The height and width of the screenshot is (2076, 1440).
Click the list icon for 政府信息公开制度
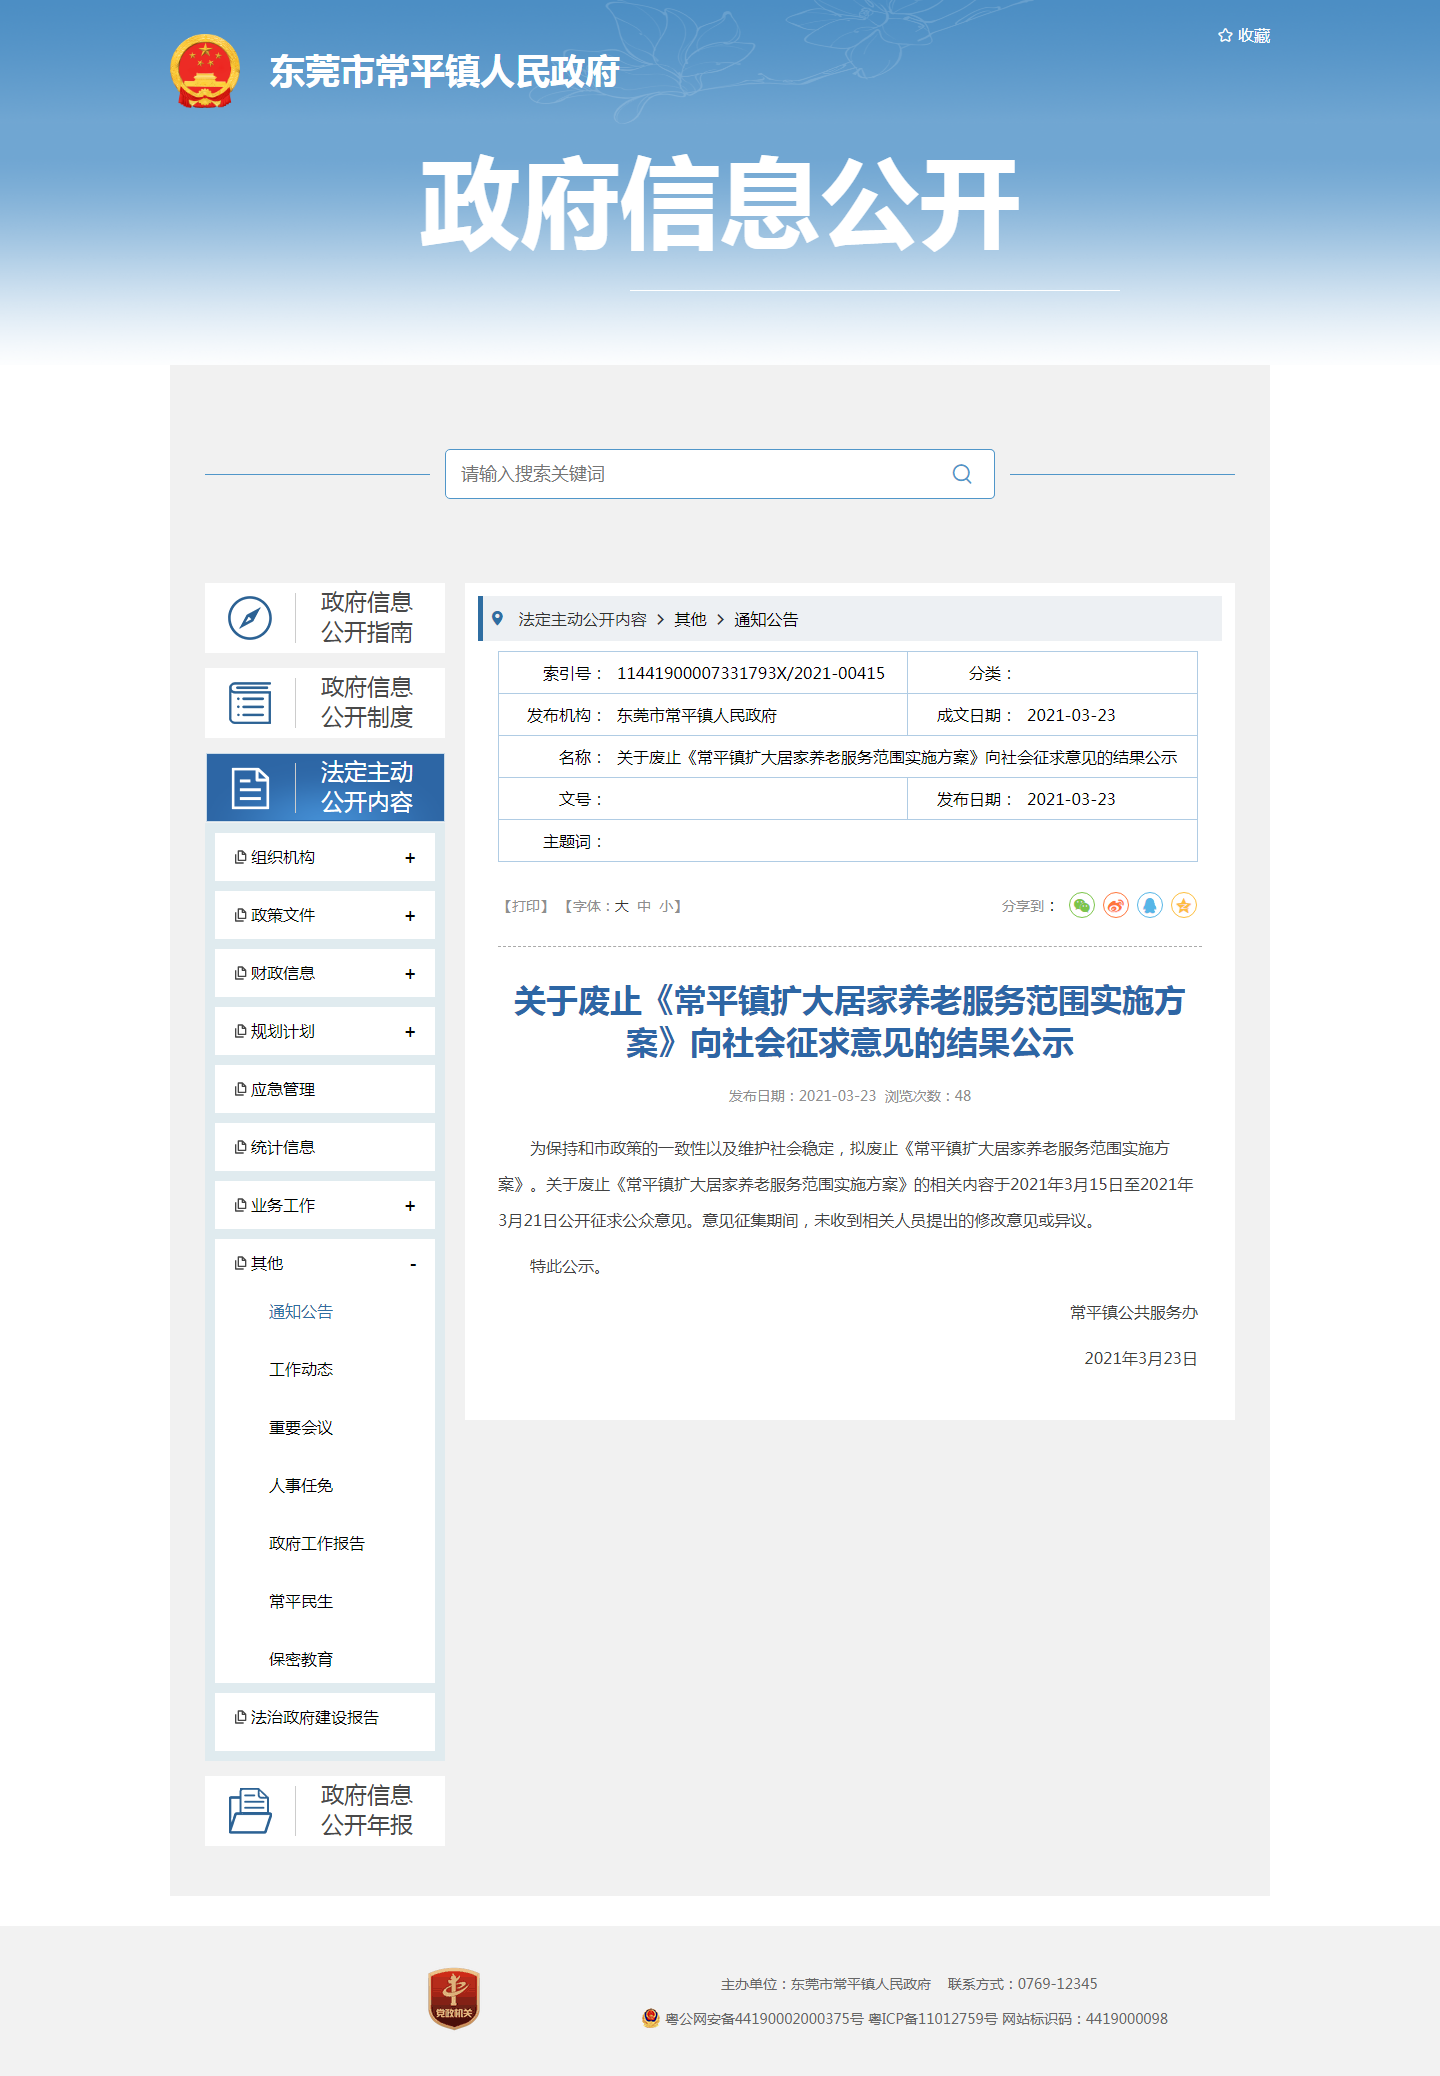(250, 703)
